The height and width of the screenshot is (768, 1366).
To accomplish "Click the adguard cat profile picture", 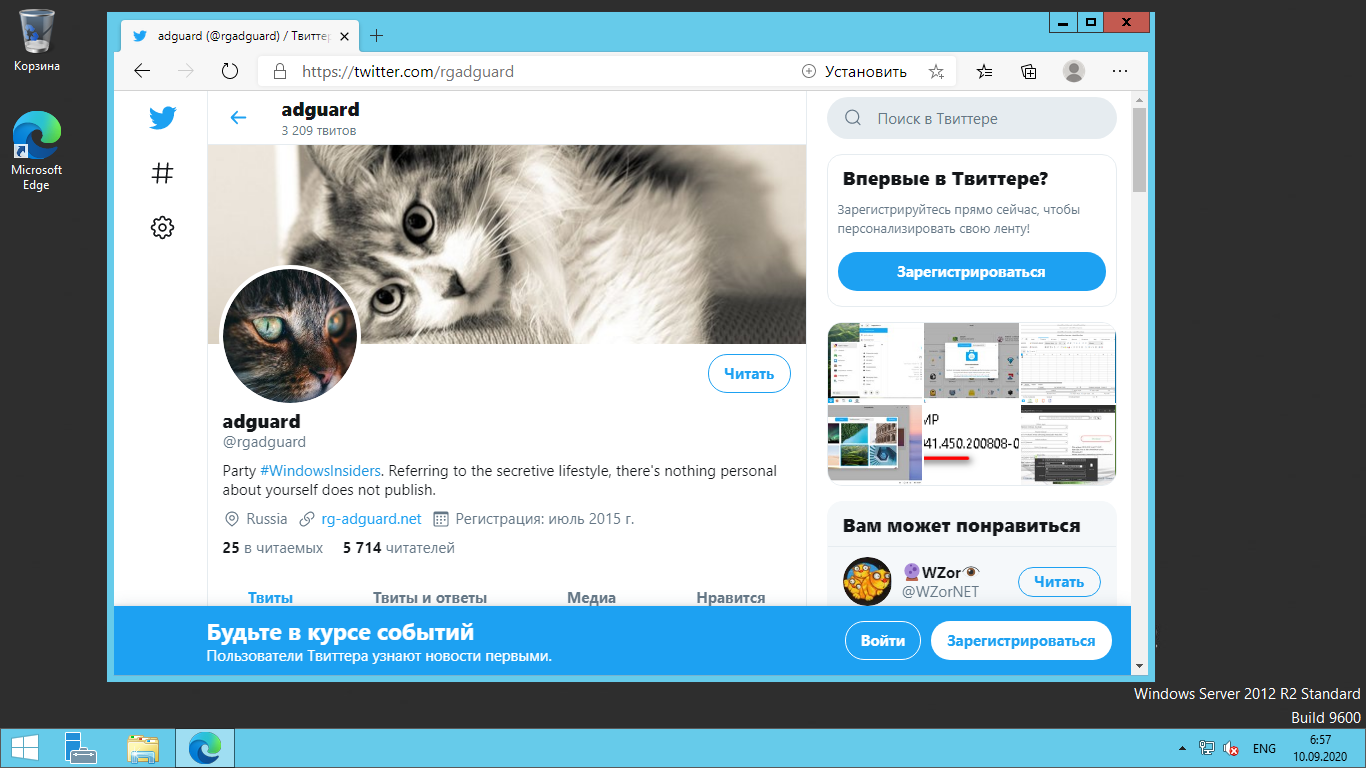I will coord(289,336).
